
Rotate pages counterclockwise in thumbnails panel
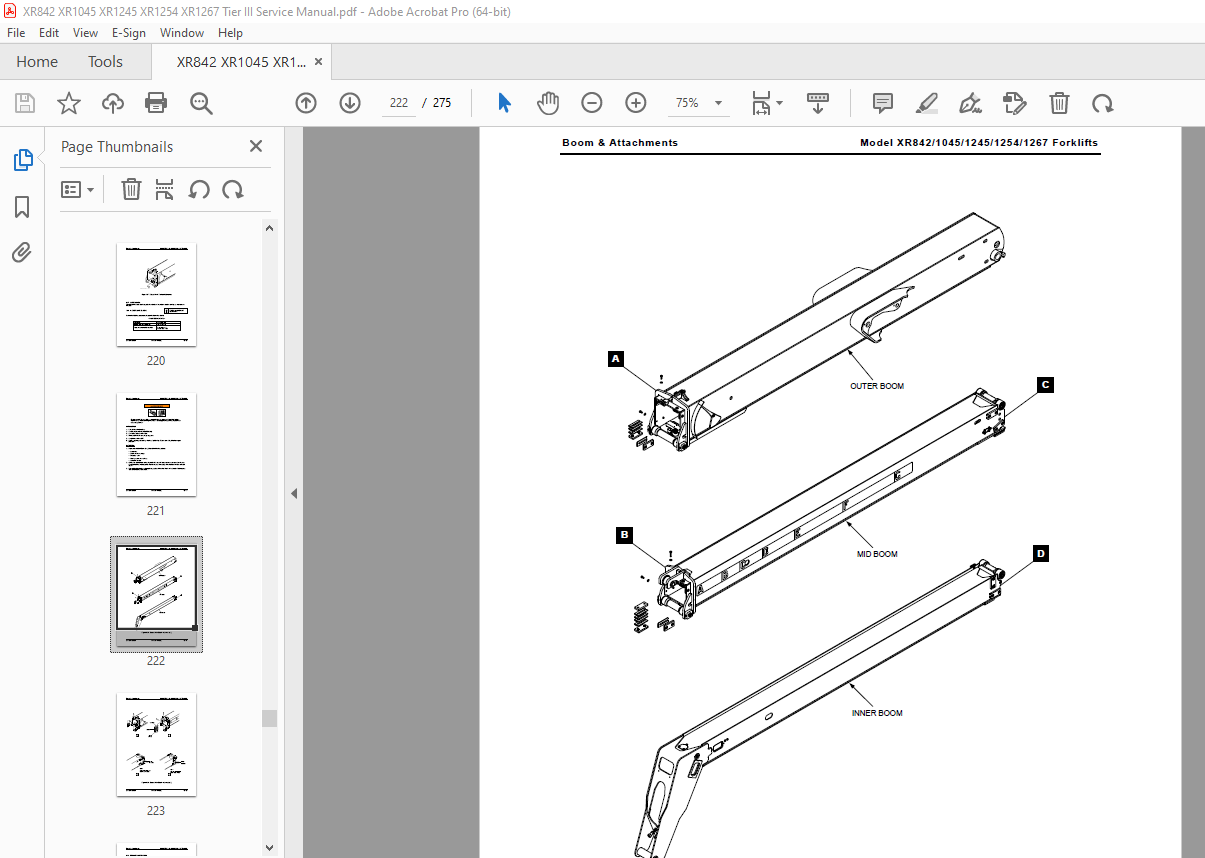(199, 189)
